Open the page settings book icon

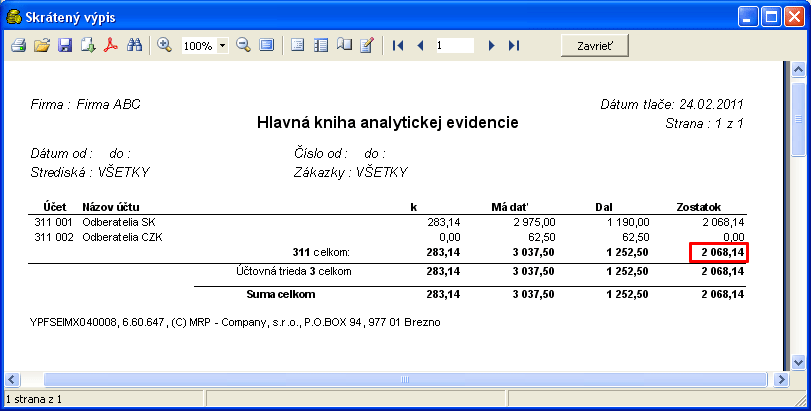click(x=344, y=45)
